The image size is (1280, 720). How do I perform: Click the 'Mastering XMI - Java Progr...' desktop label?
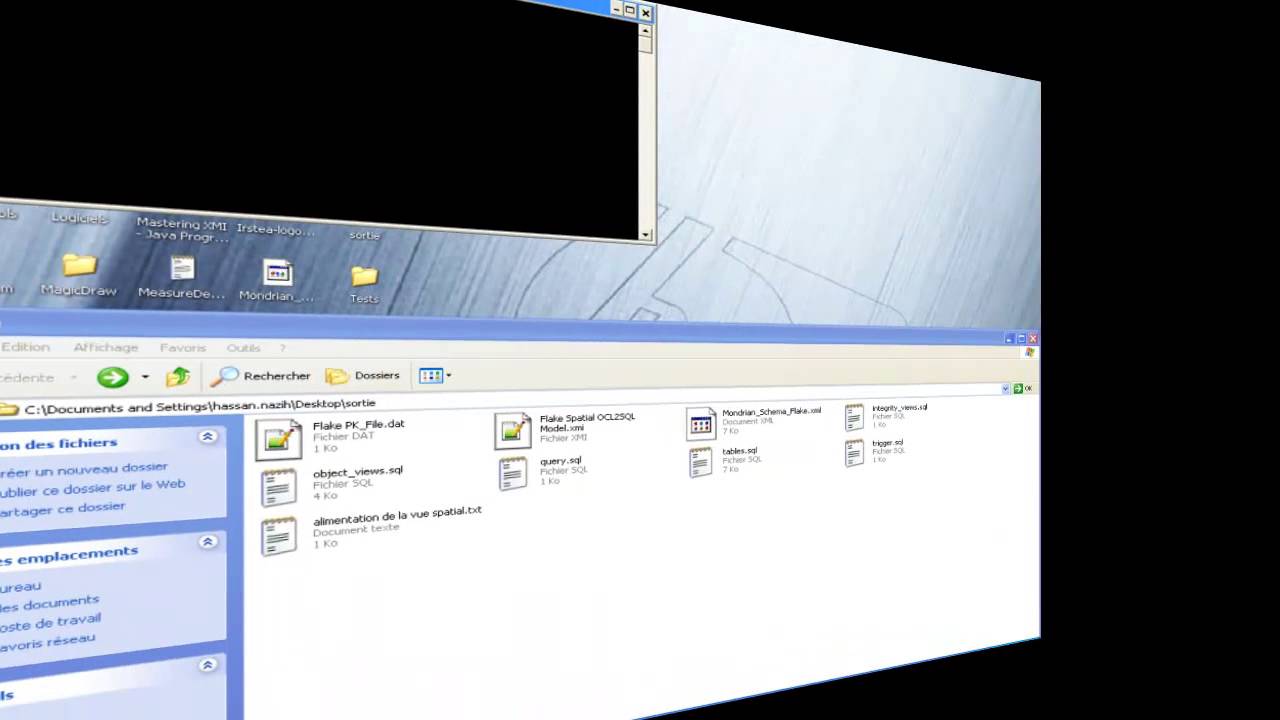(x=182, y=230)
